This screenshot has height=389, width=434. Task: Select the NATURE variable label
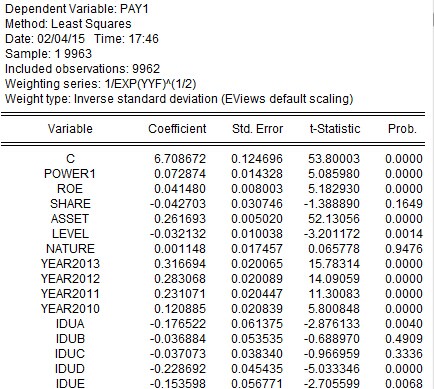[x=70, y=249]
